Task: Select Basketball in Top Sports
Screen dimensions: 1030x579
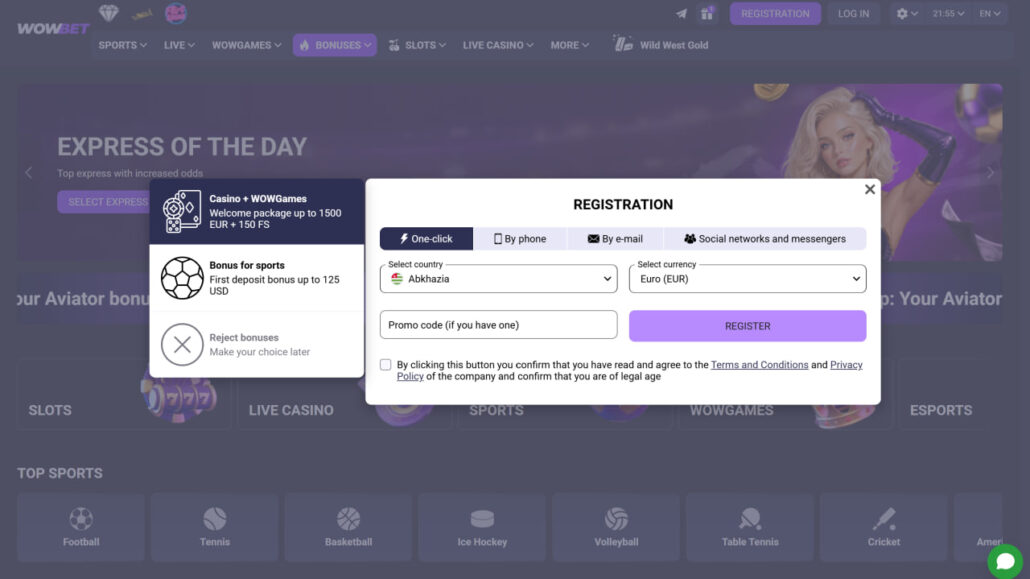Action: point(348,527)
